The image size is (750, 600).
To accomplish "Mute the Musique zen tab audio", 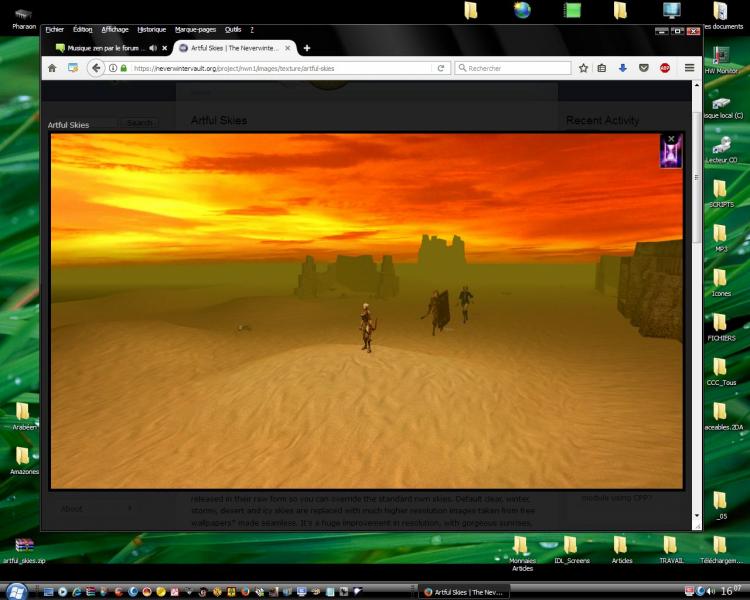I will [153, 48].
